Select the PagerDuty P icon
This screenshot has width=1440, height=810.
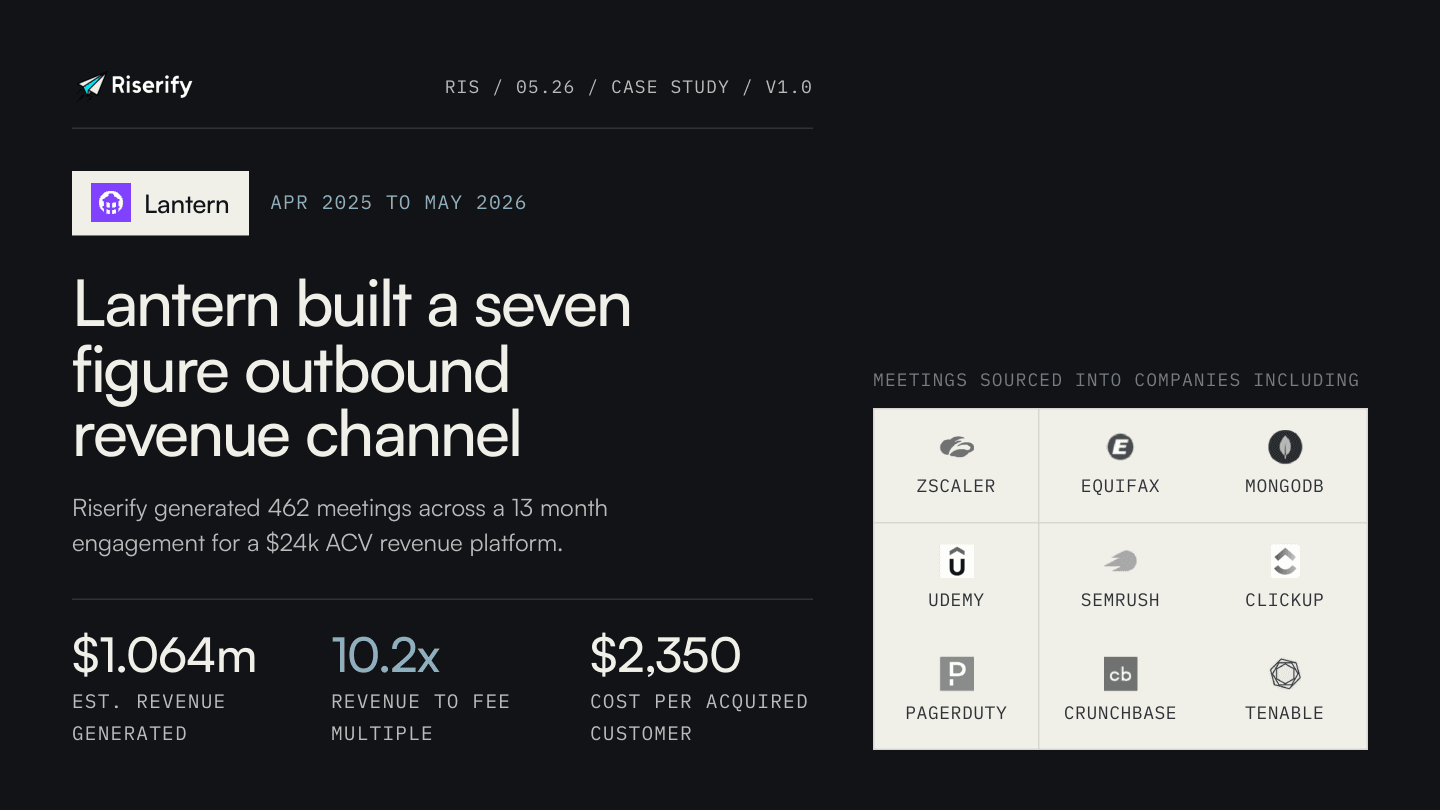coord(956,674)
